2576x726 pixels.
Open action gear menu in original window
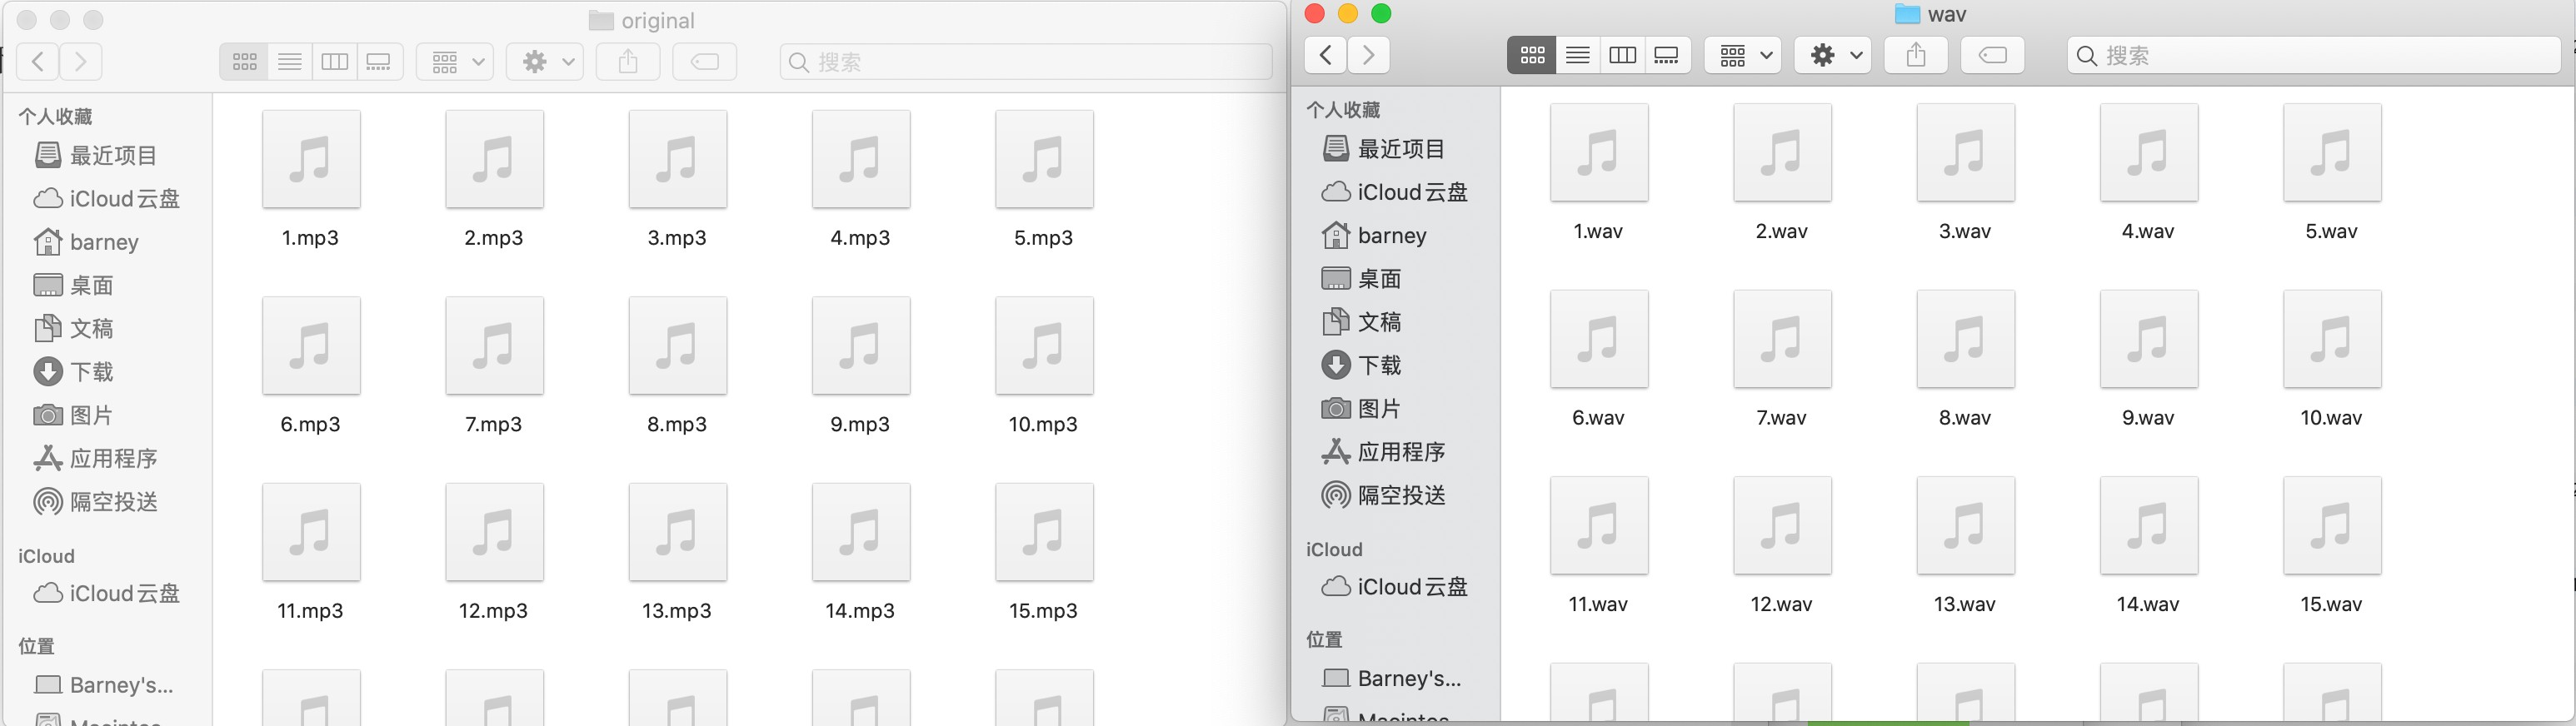coord(545,62)
